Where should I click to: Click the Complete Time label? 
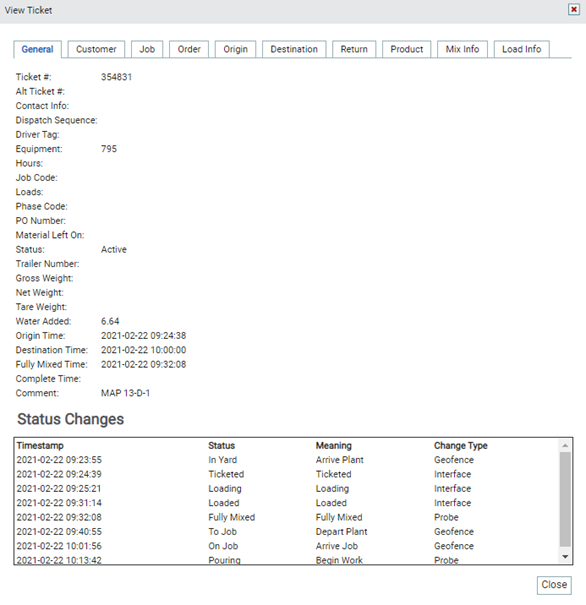(x=48, y=379)
